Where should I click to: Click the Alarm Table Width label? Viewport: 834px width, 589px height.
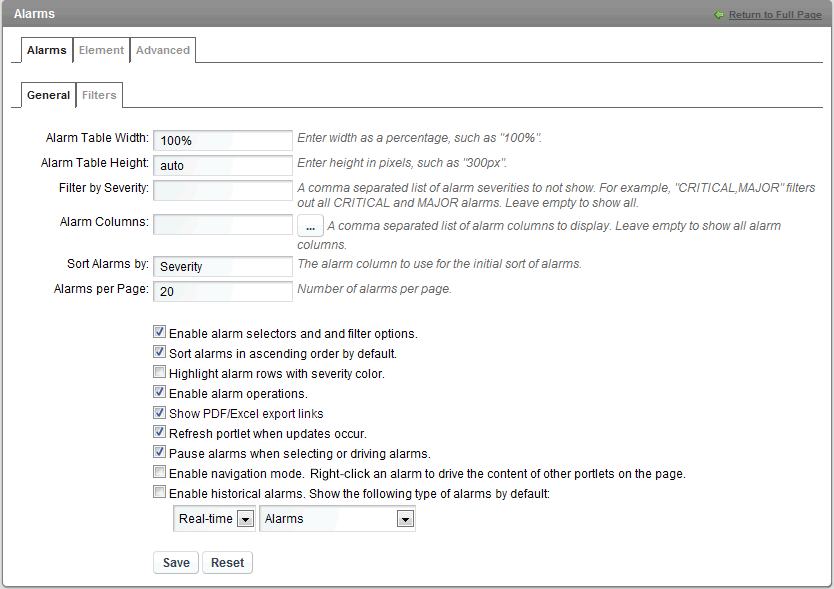(97, 138)
